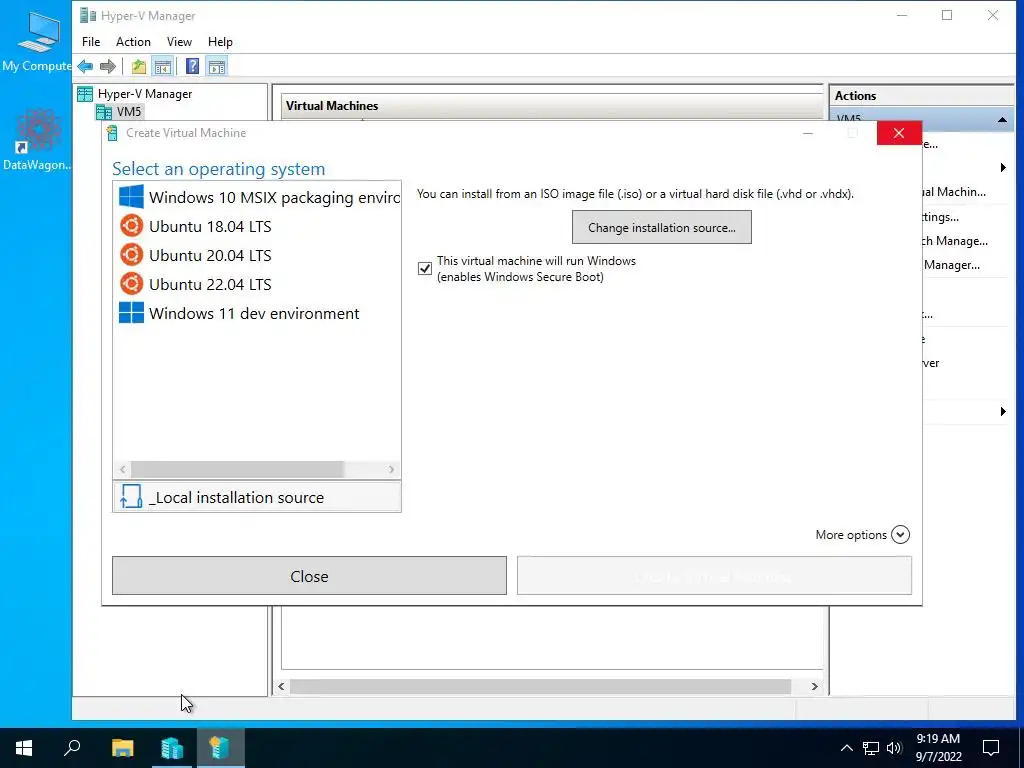Screen dimensions: 1024x768
Task: Click the Close button in Create Virtual Machine
Action: (309, 576)
